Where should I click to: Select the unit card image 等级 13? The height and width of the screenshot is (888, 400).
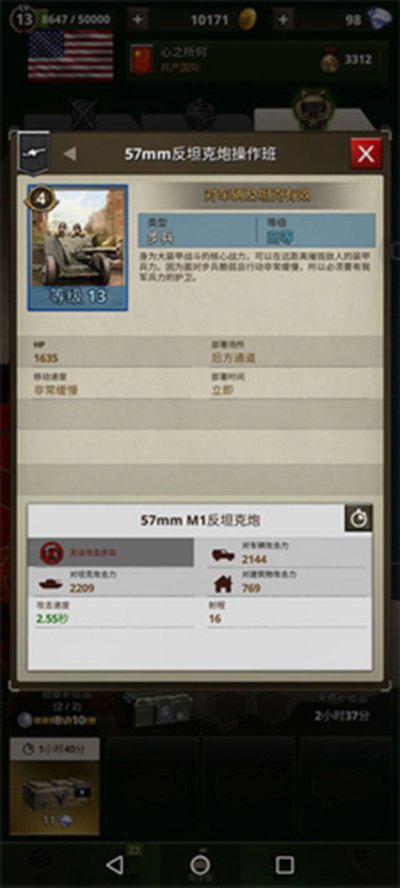click(x=78, y=247)
